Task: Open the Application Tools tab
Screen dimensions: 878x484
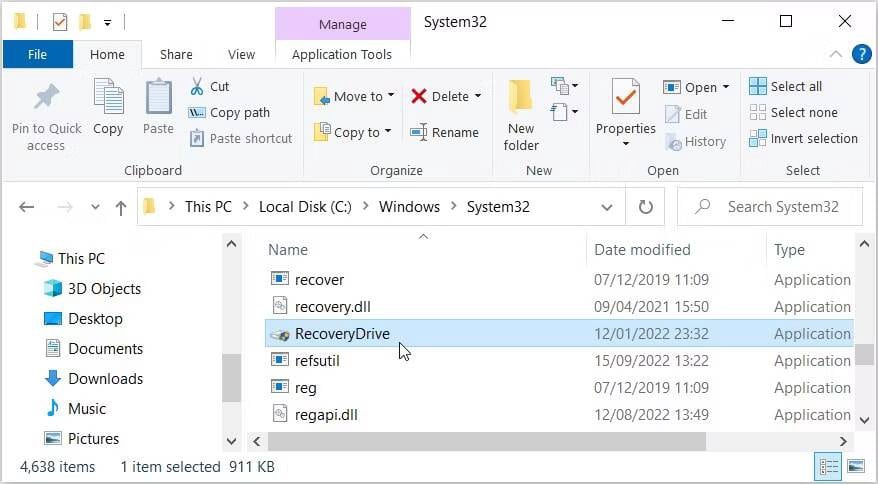Action: click(342, 54)
